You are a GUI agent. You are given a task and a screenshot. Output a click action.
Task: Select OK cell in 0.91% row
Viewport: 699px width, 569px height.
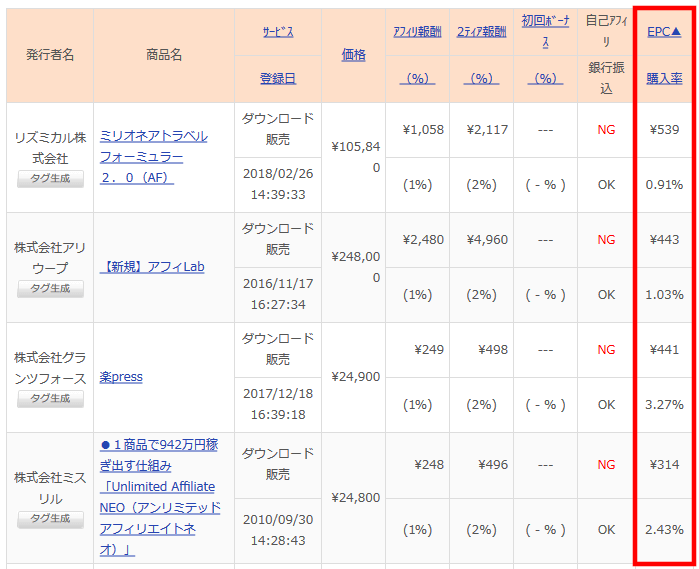click(606, 185)
